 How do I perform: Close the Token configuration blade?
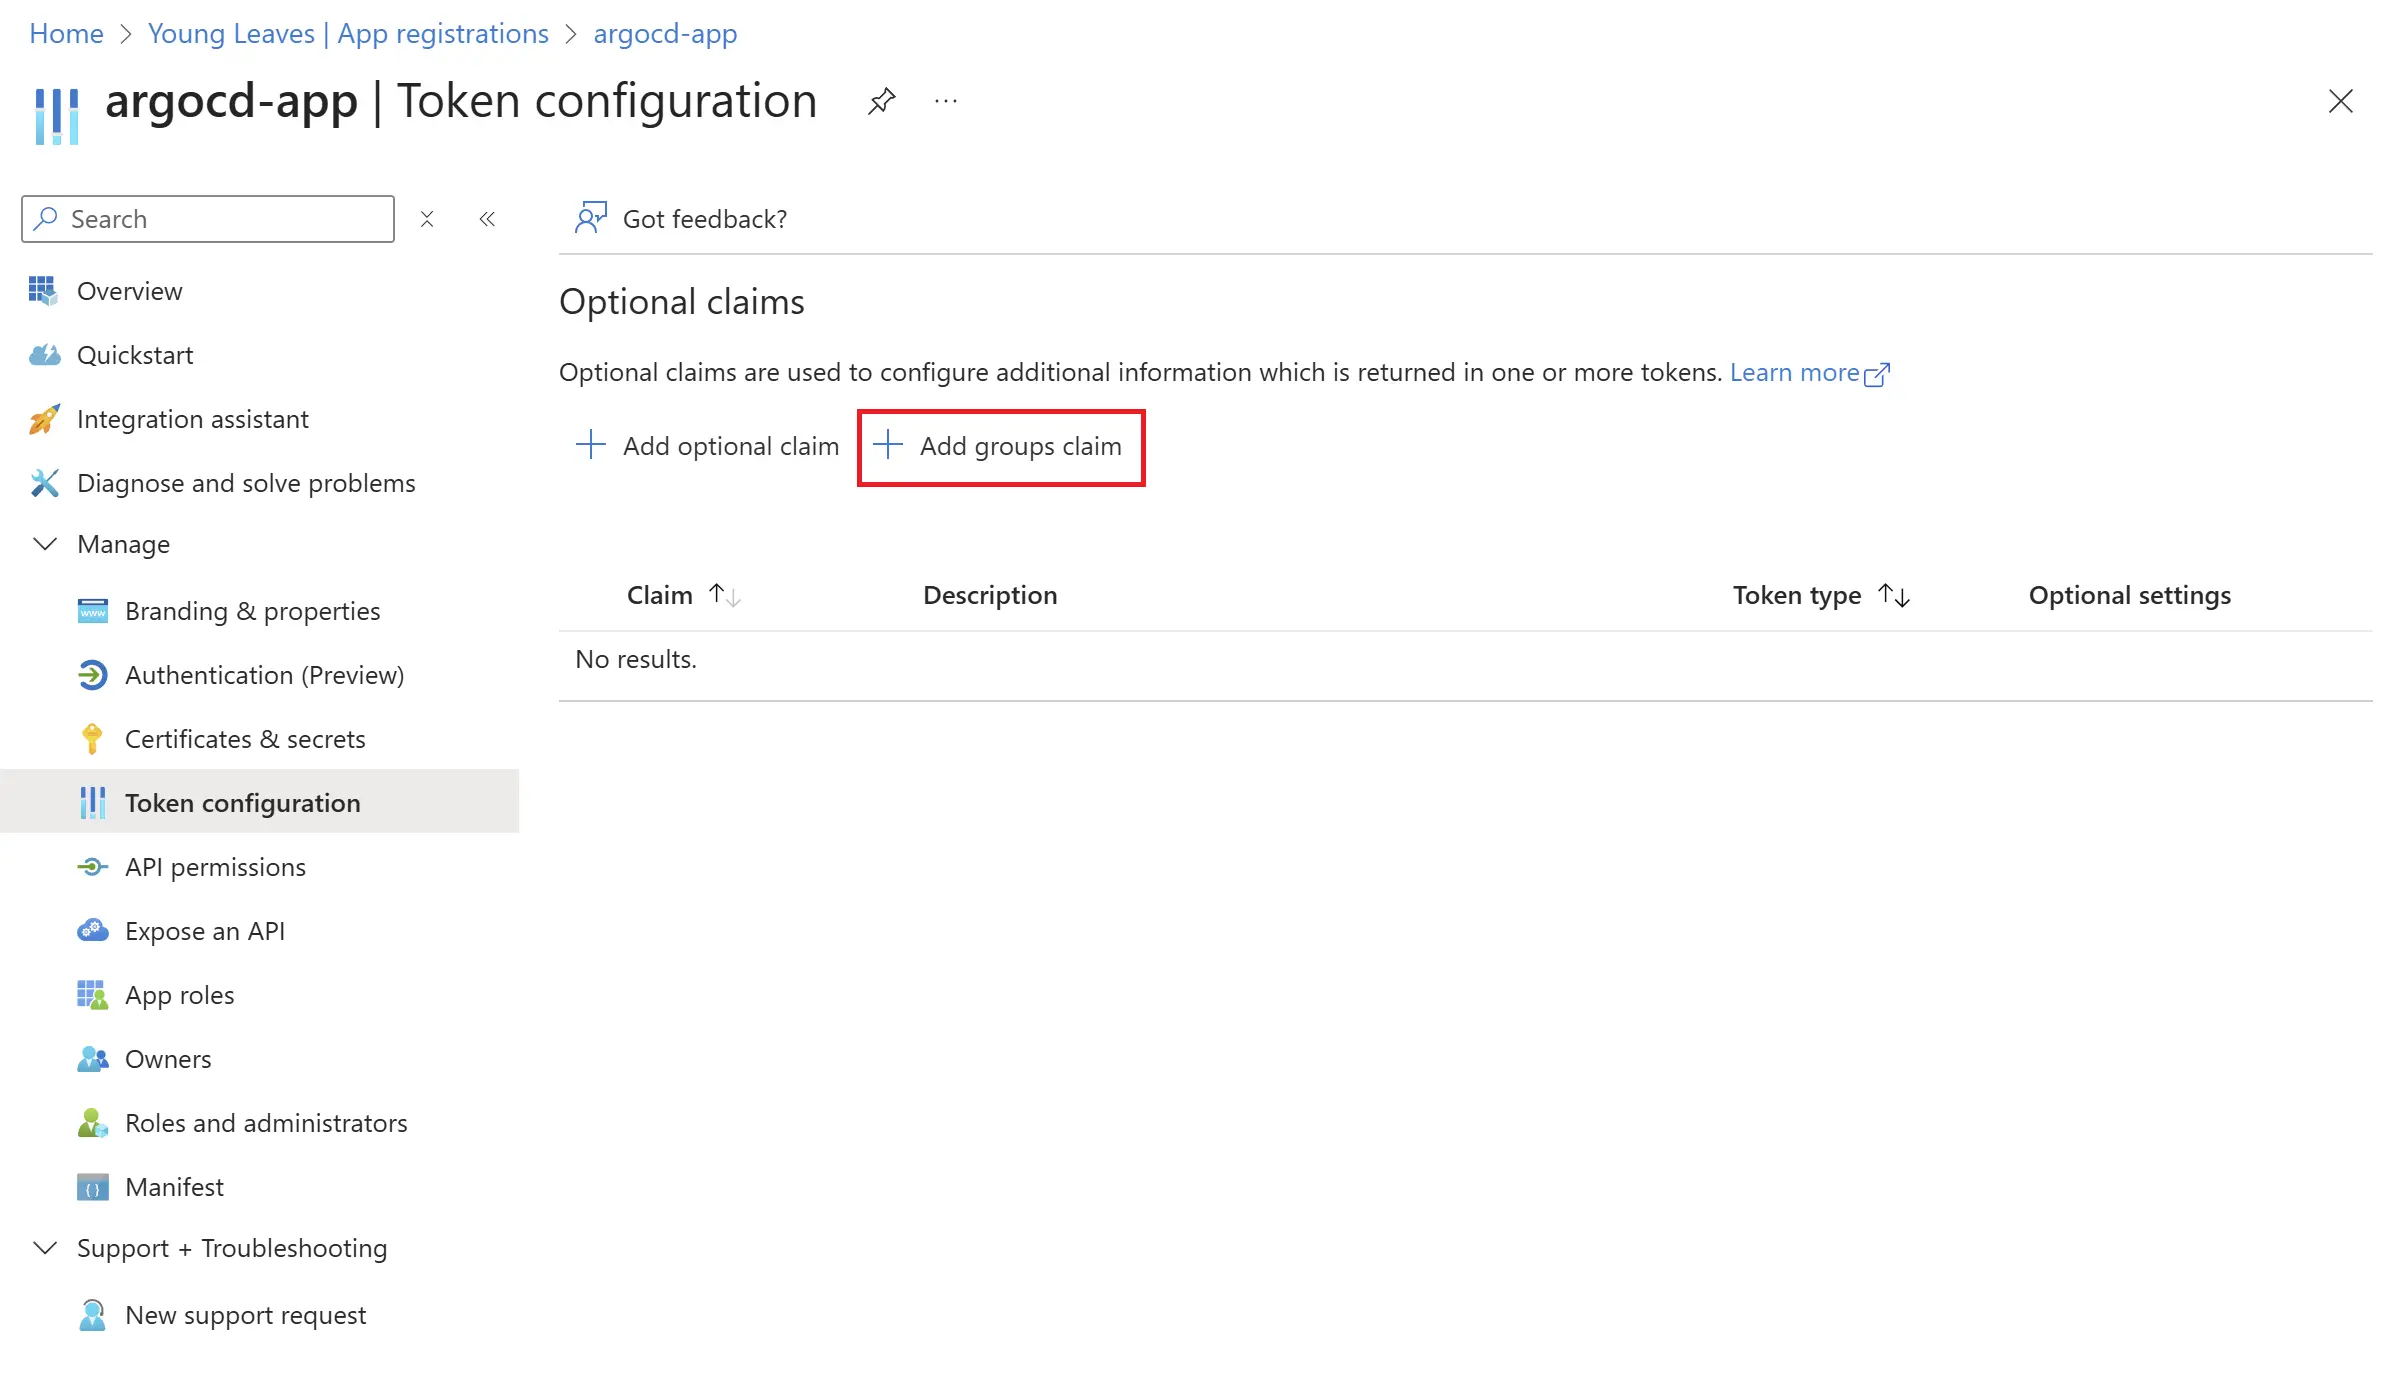click(2340, 101)
